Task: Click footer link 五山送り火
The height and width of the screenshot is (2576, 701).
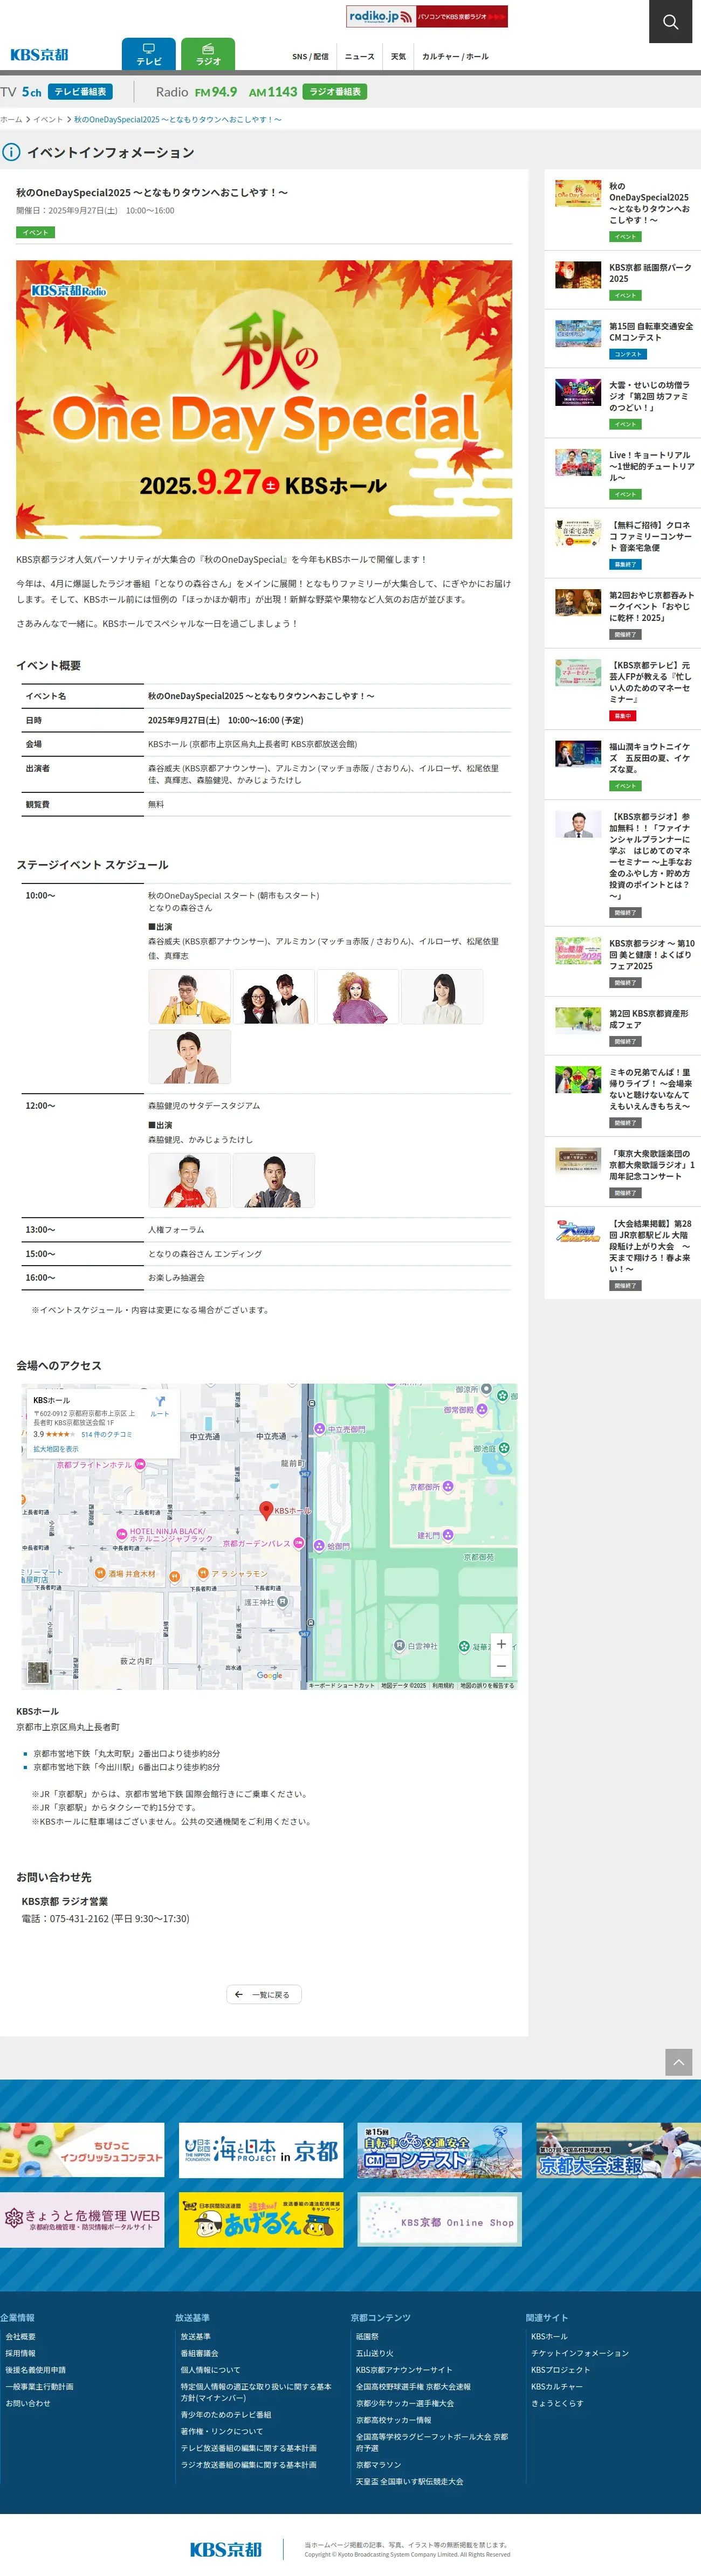Action: click(375, 2353)
